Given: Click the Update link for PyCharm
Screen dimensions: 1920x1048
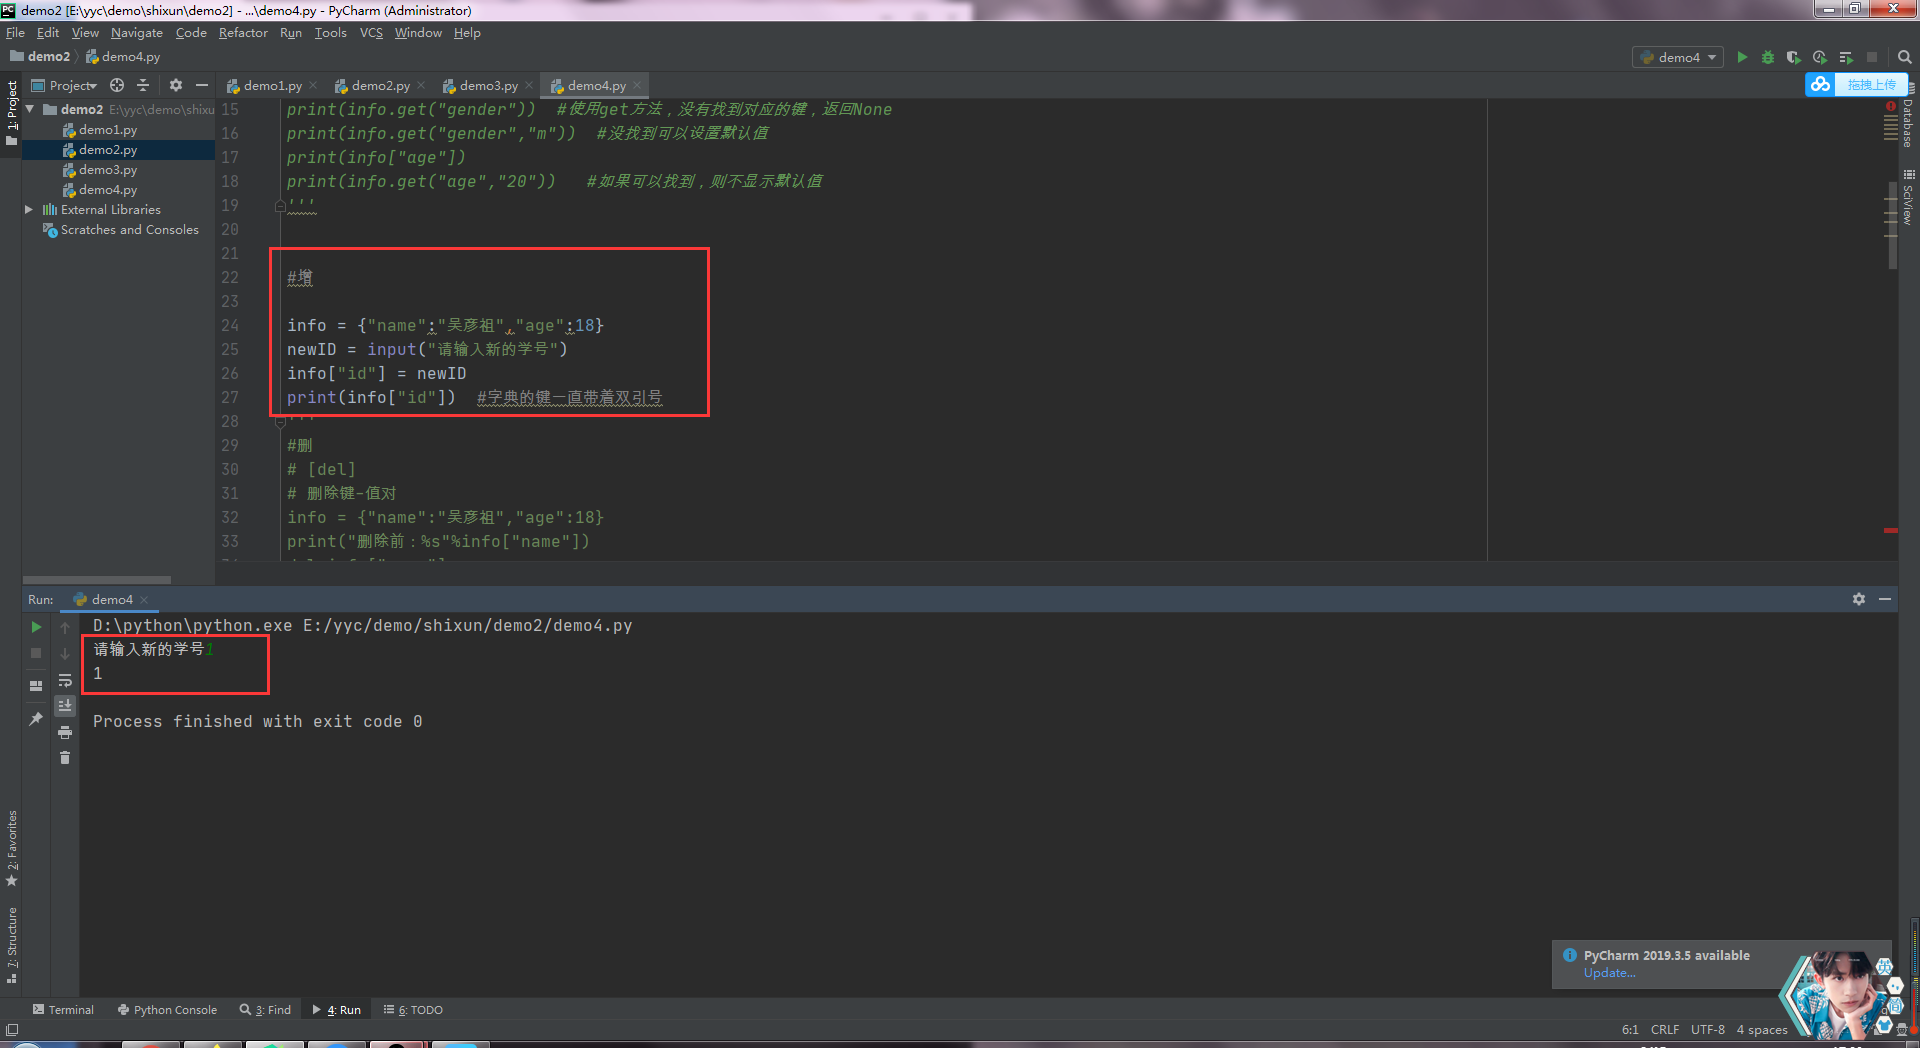Looking at the screenshot, I should pyautogui.click(x=1609, y=973).
